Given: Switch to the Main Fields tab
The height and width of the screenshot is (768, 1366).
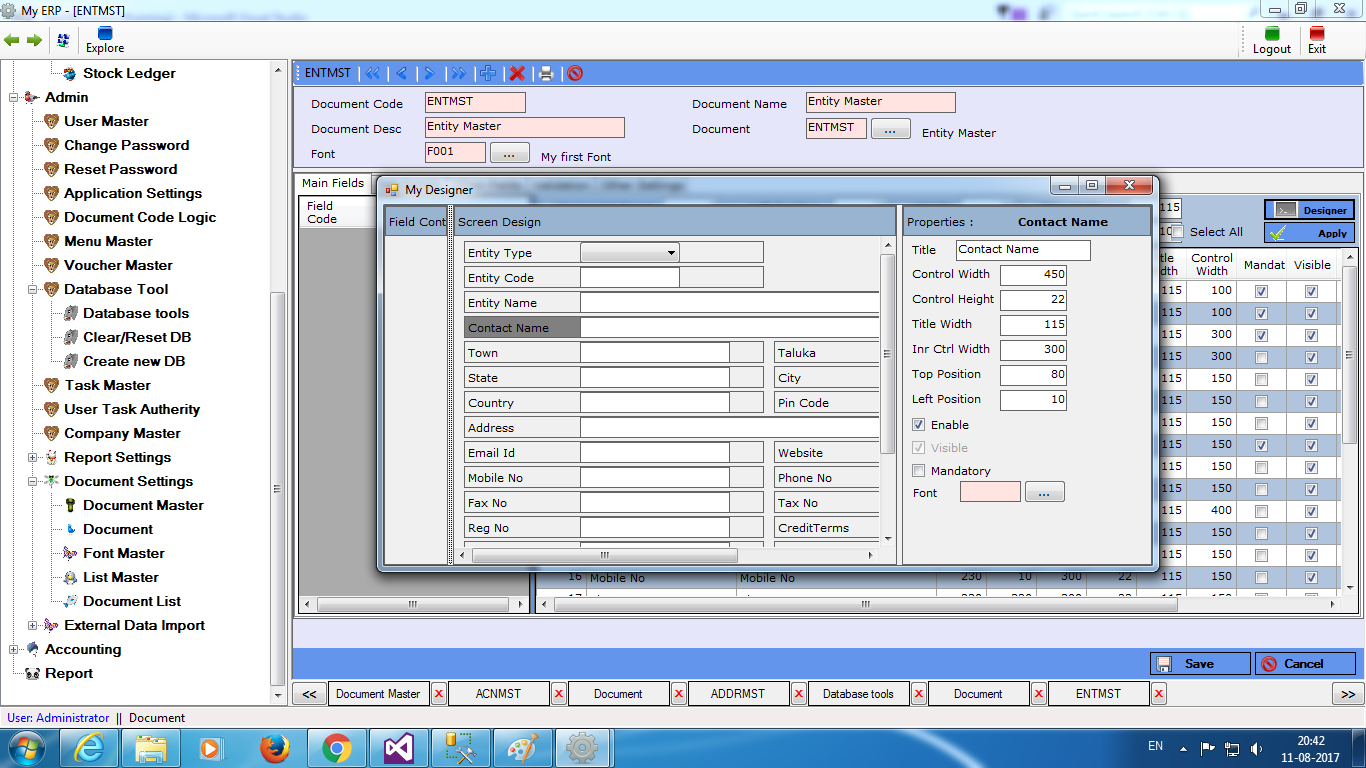Looking at the screenshot, I should pos(333,183).
